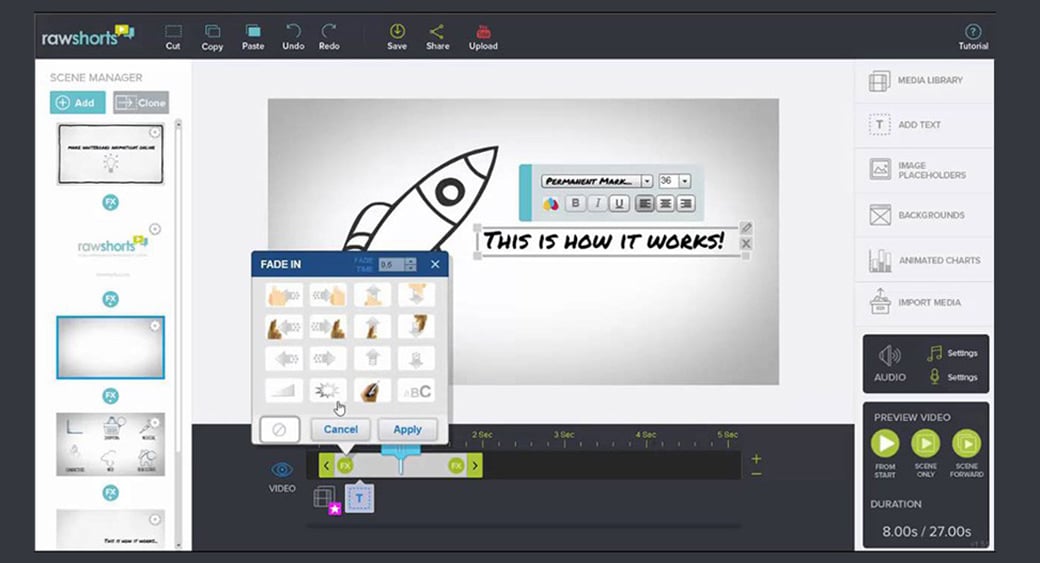Select the starburst pop effect icon
This screenshot has height=563, width=1040.
pyautogui.click(x=327, y=390)
